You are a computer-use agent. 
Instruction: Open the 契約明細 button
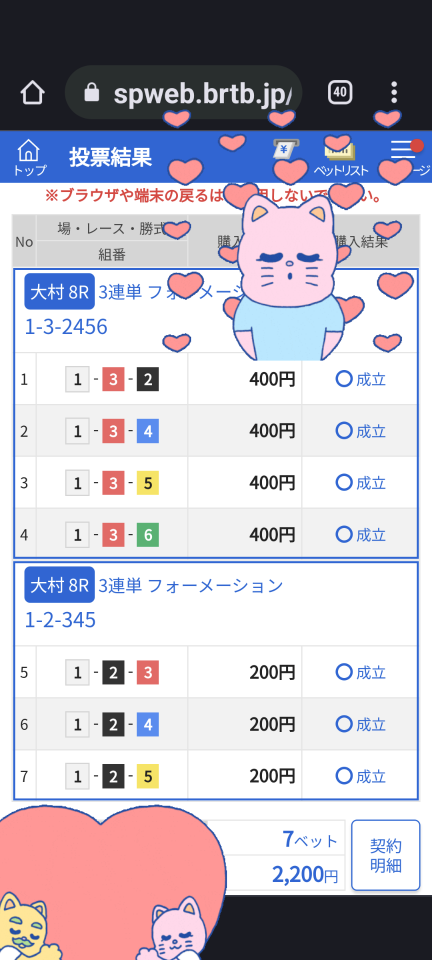point(385,855)
